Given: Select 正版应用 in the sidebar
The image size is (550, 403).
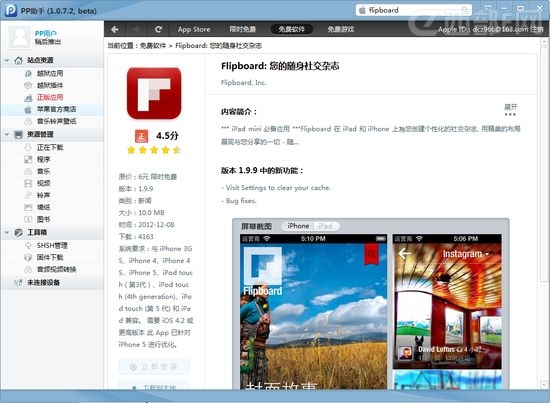Looking at the screenshot, I should point(50,97).
